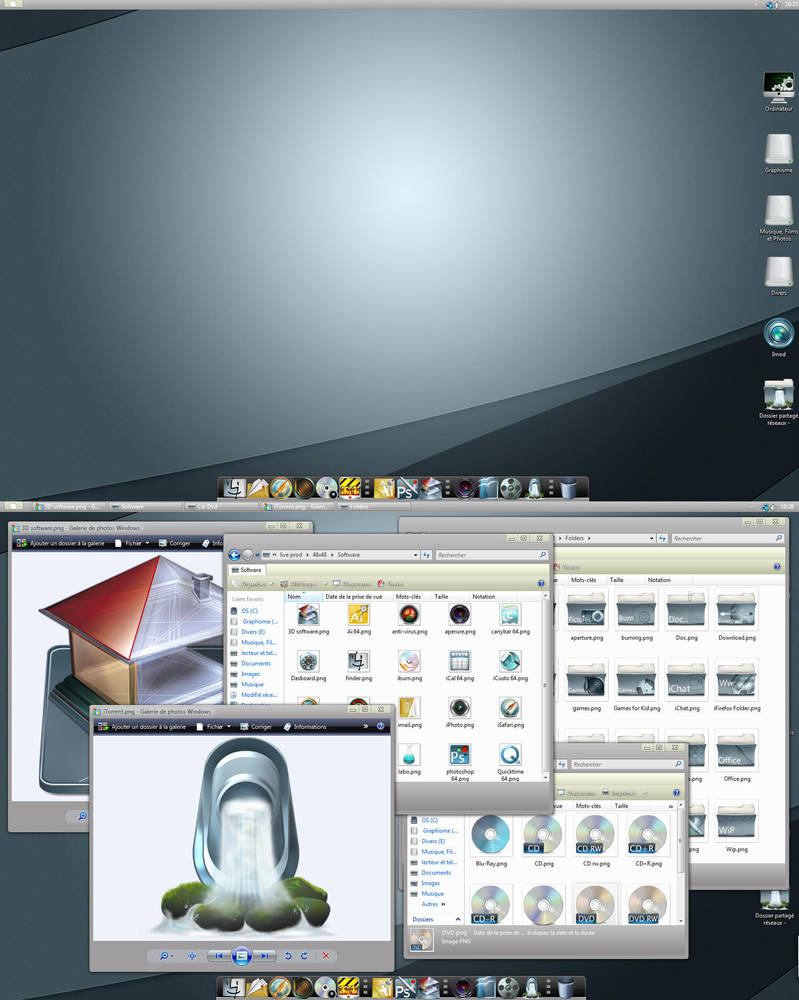This screenshot has height=1000, width=799.
Task: Switch to the Software taskbar button
Action: pyautogui.click(x=144, y=506)
